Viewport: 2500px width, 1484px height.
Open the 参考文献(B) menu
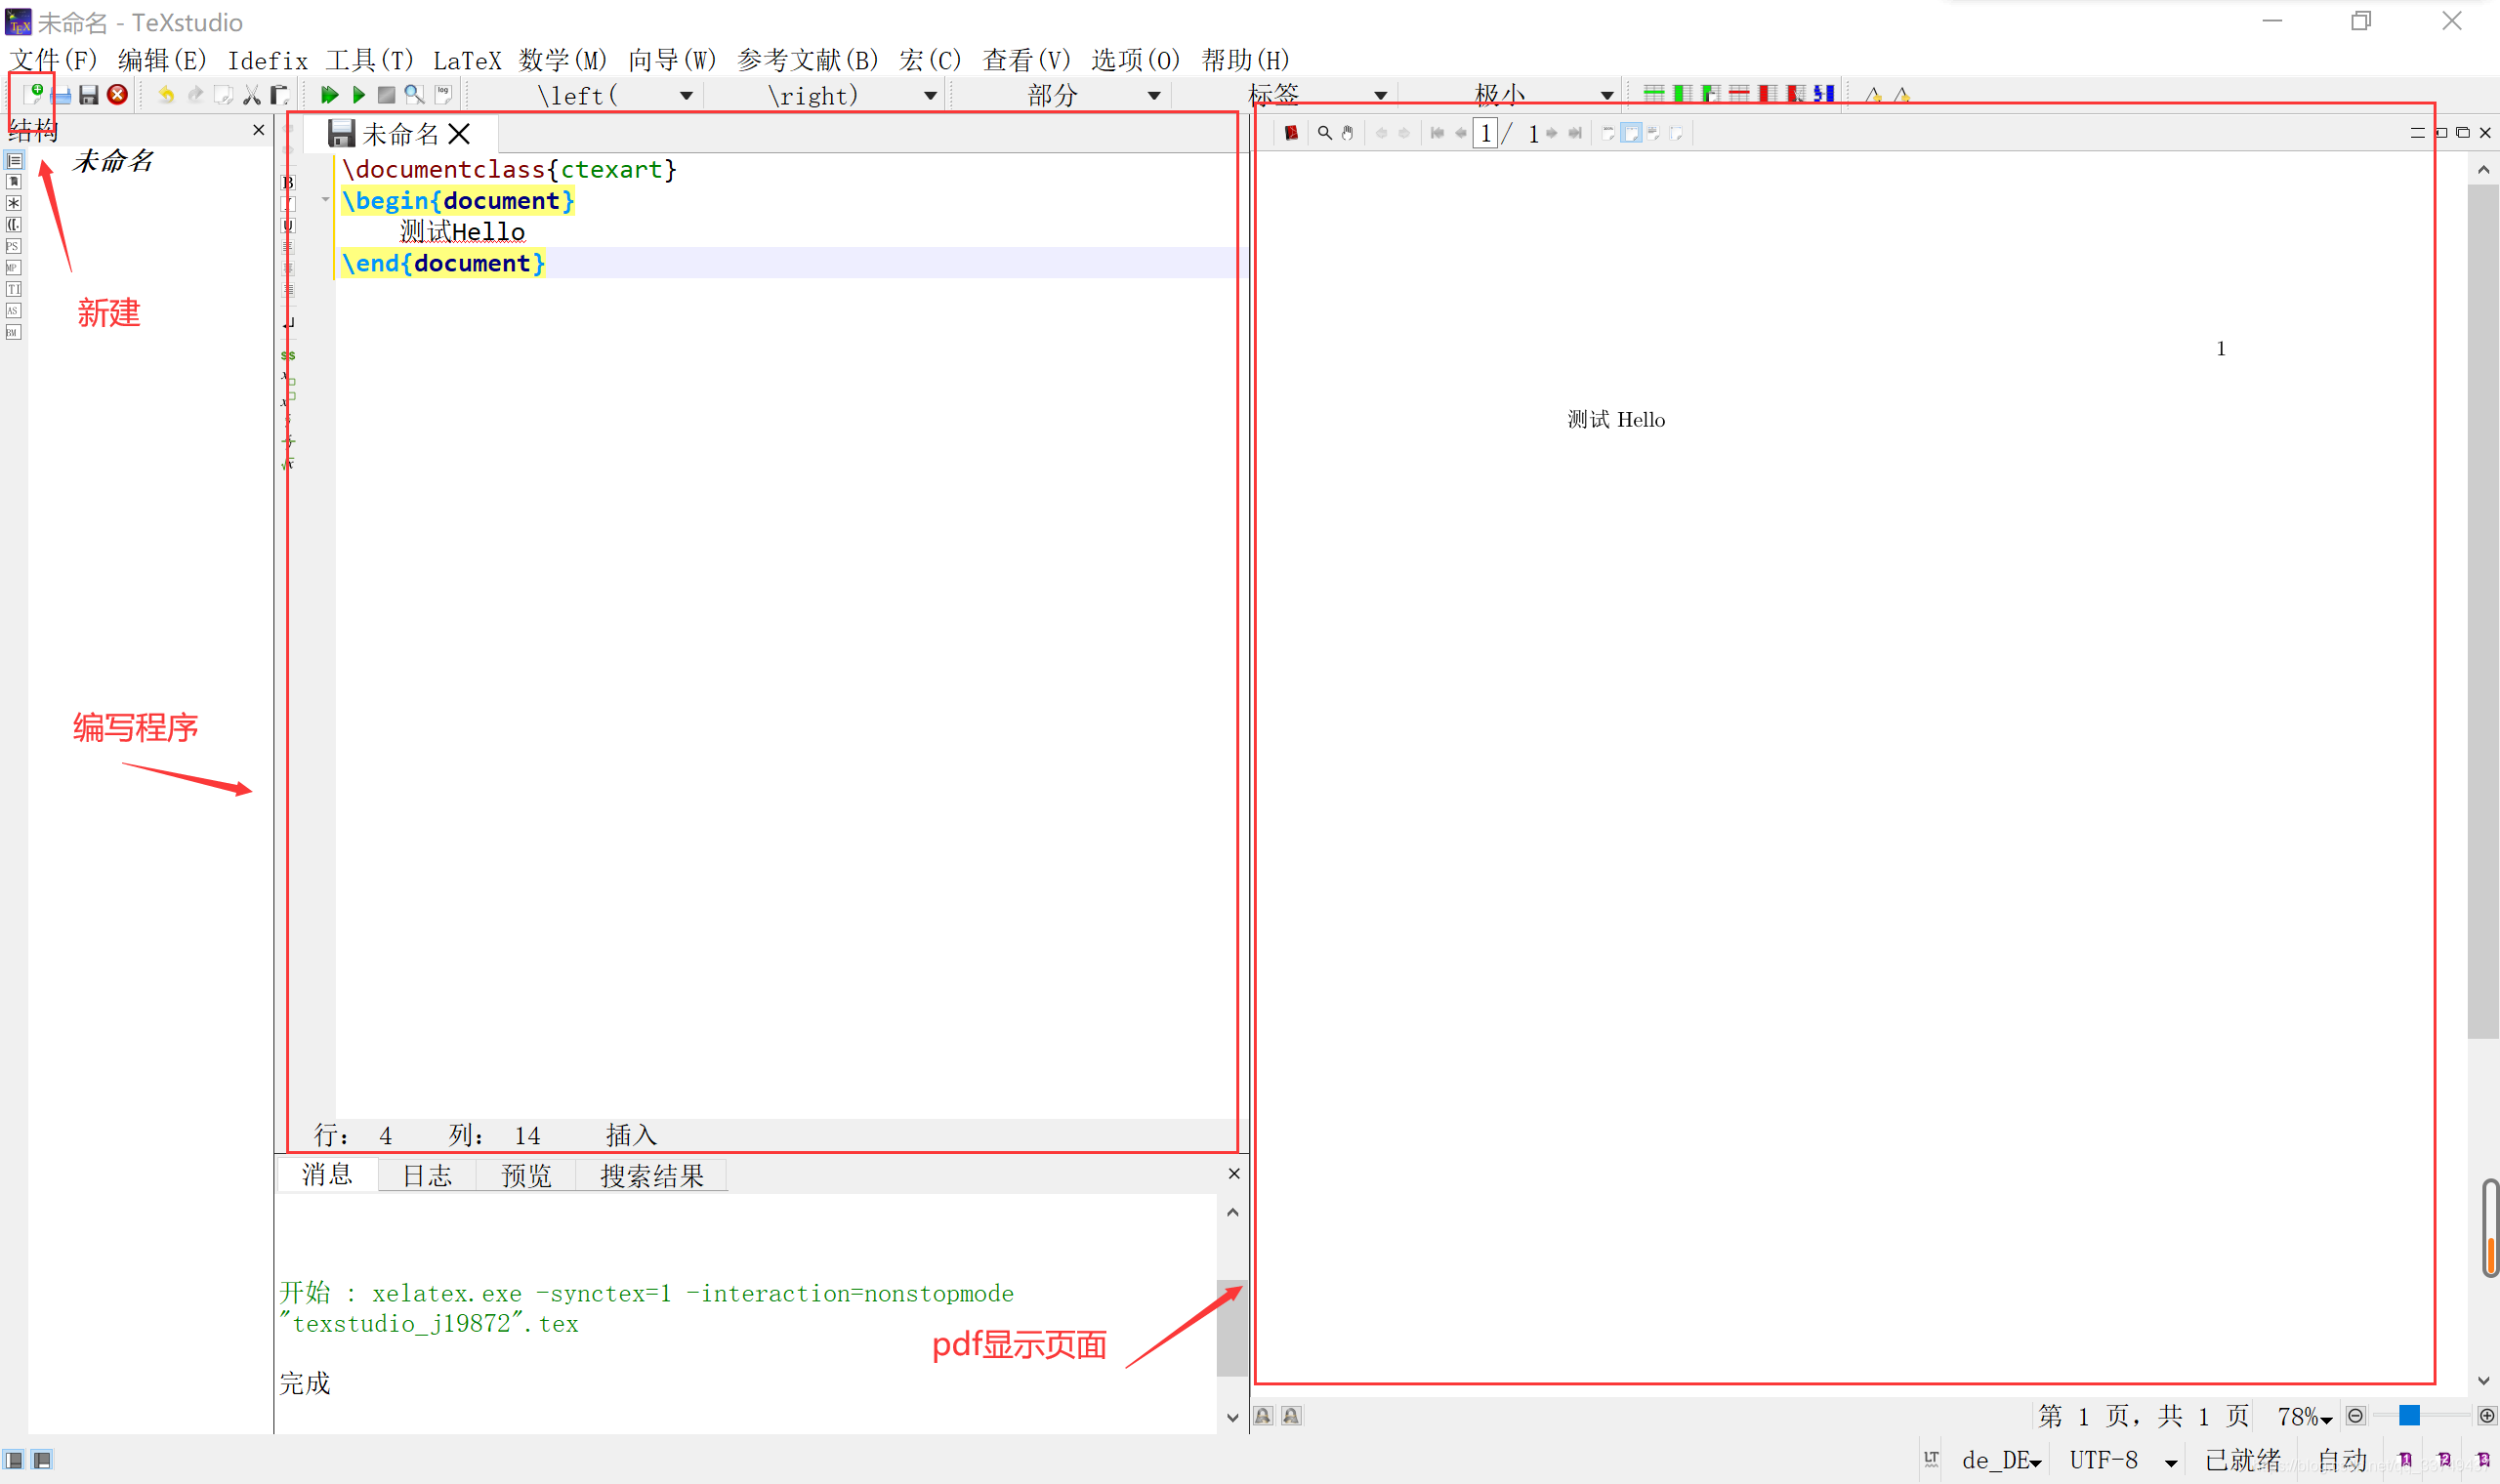pyautogui.click(x=808, y=60)
